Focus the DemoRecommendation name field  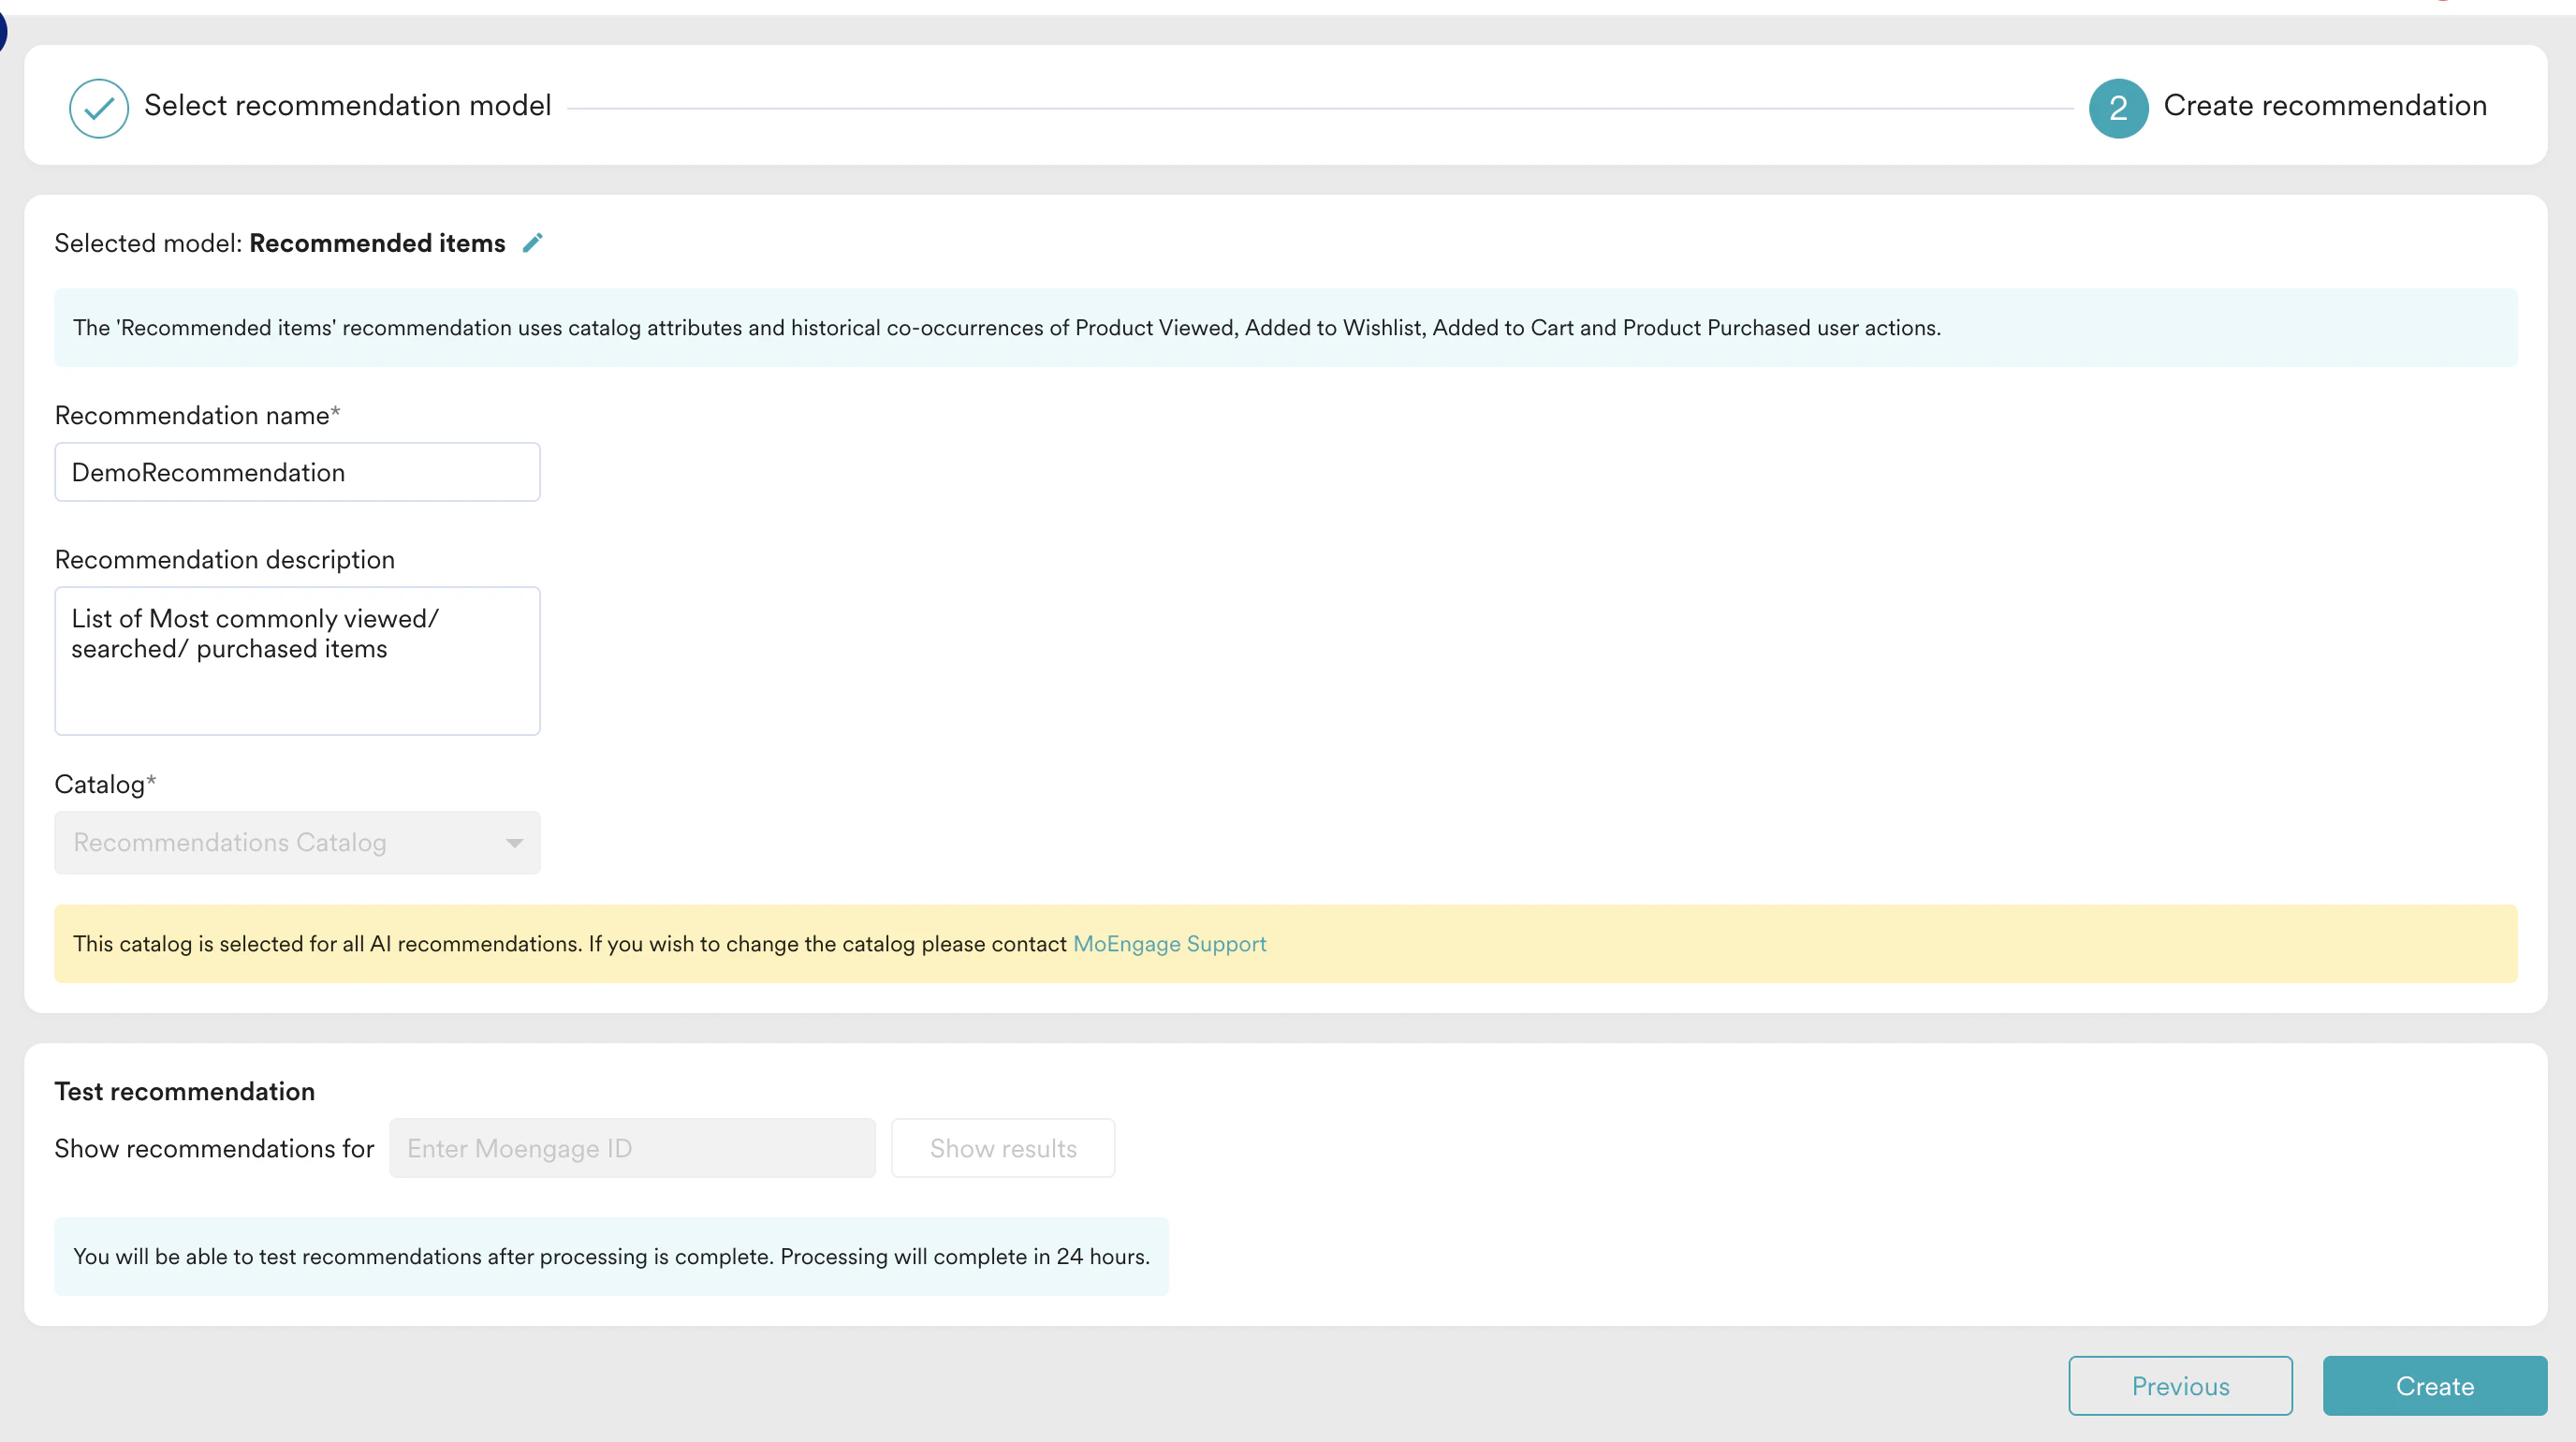point(296,472)
